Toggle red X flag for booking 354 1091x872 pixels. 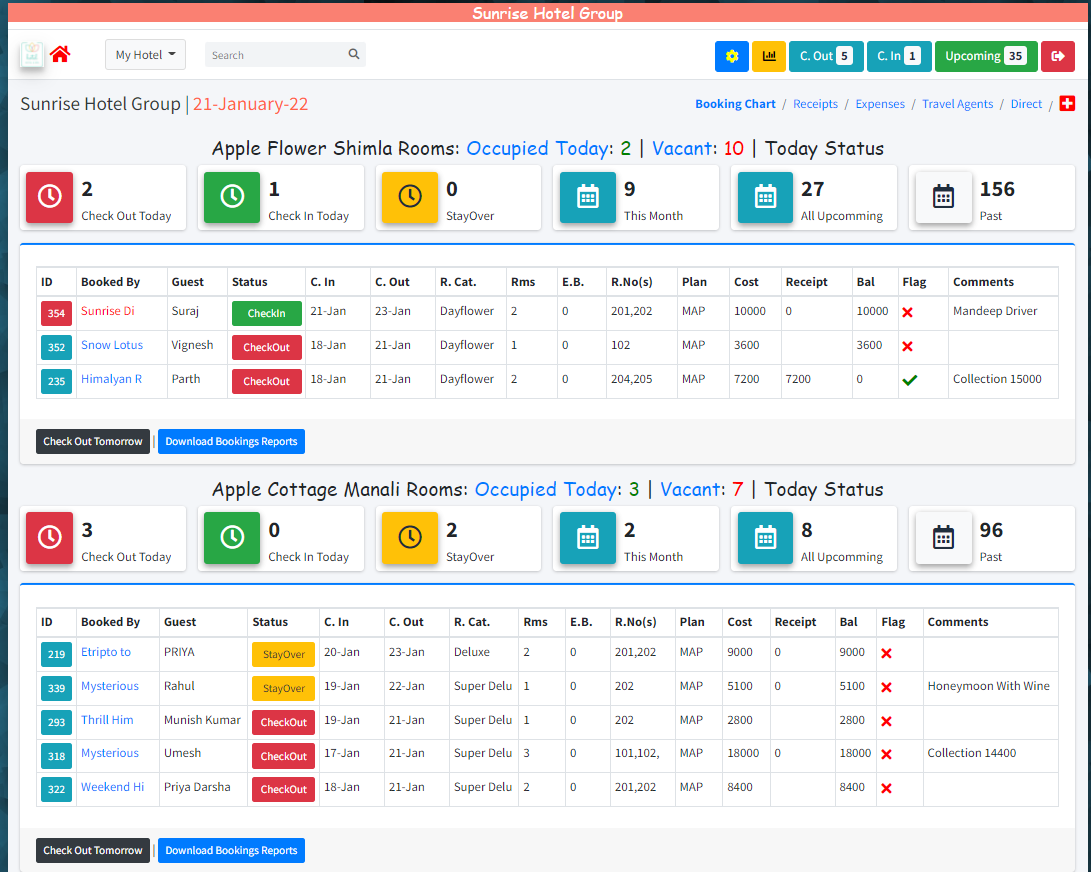[x=907, y=312]
